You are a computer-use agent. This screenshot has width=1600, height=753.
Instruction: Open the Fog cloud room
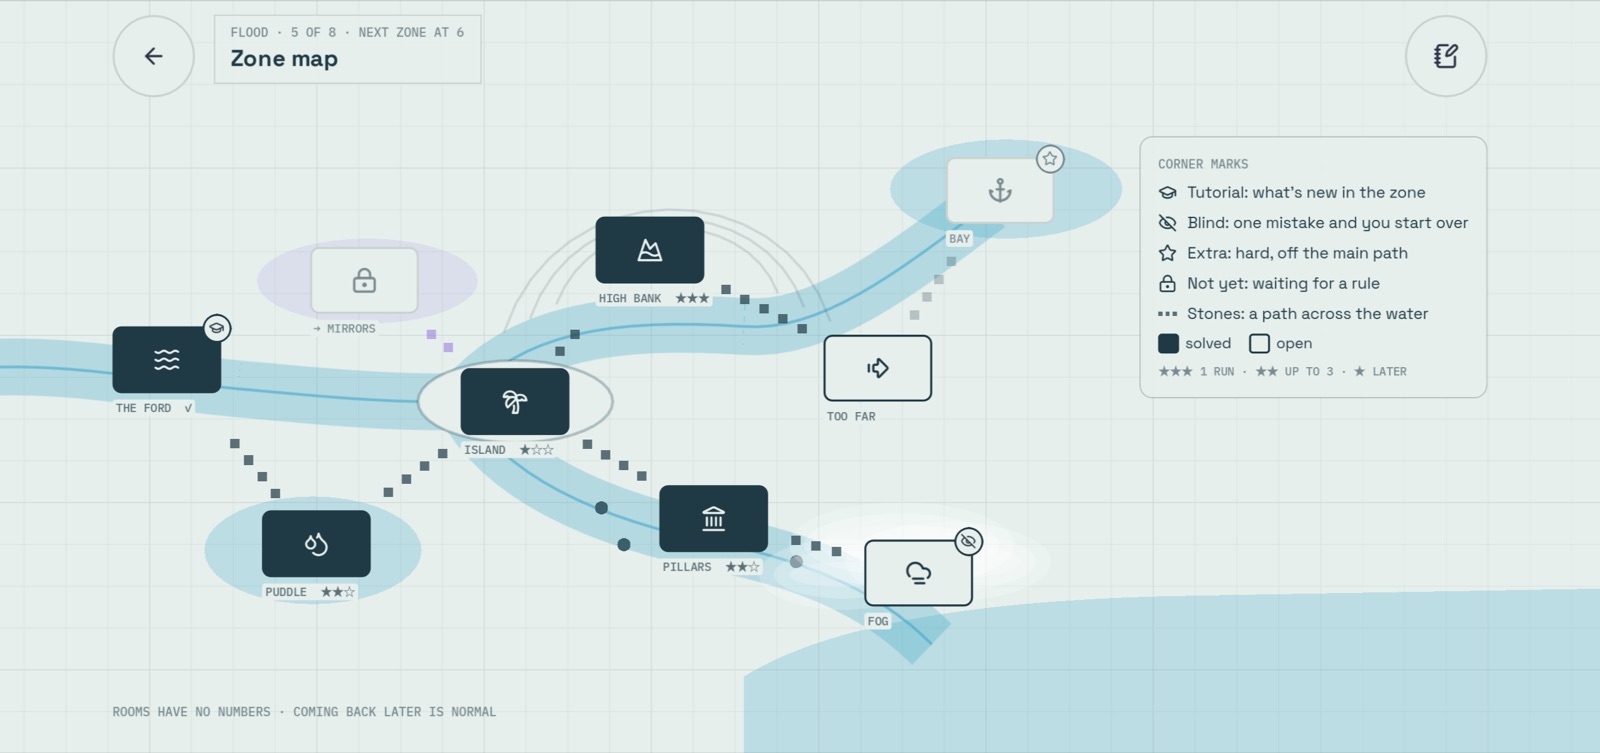coord(918,573)
